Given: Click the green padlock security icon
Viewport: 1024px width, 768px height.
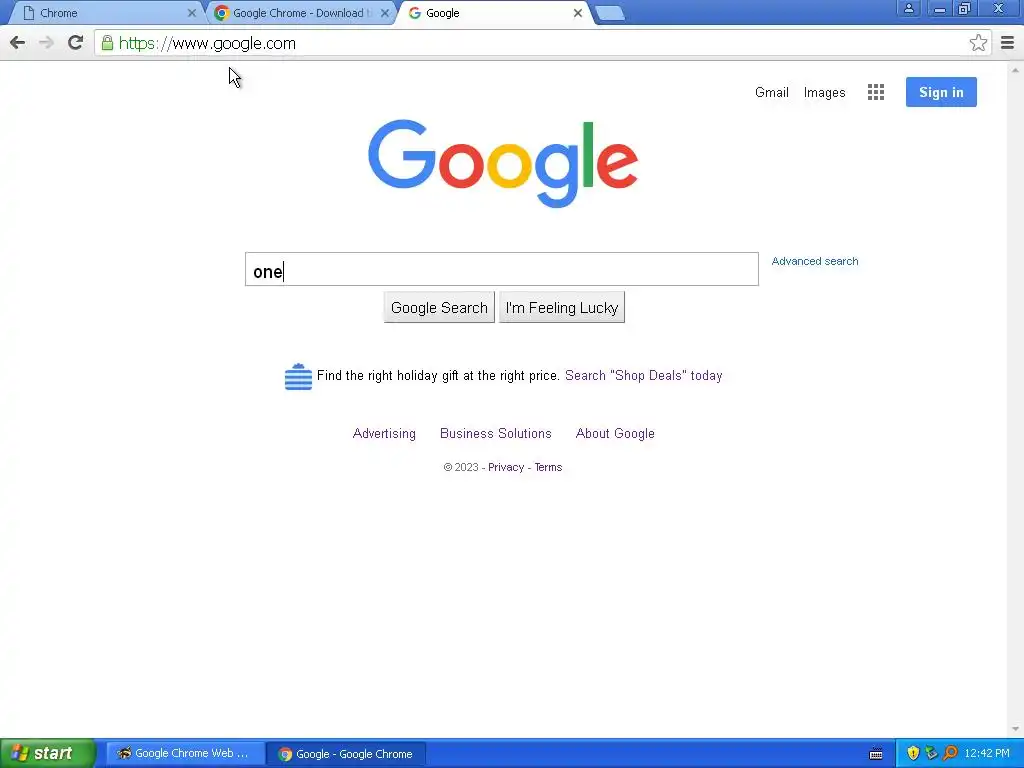Looking at the screenshot, I should coord(107,43).
